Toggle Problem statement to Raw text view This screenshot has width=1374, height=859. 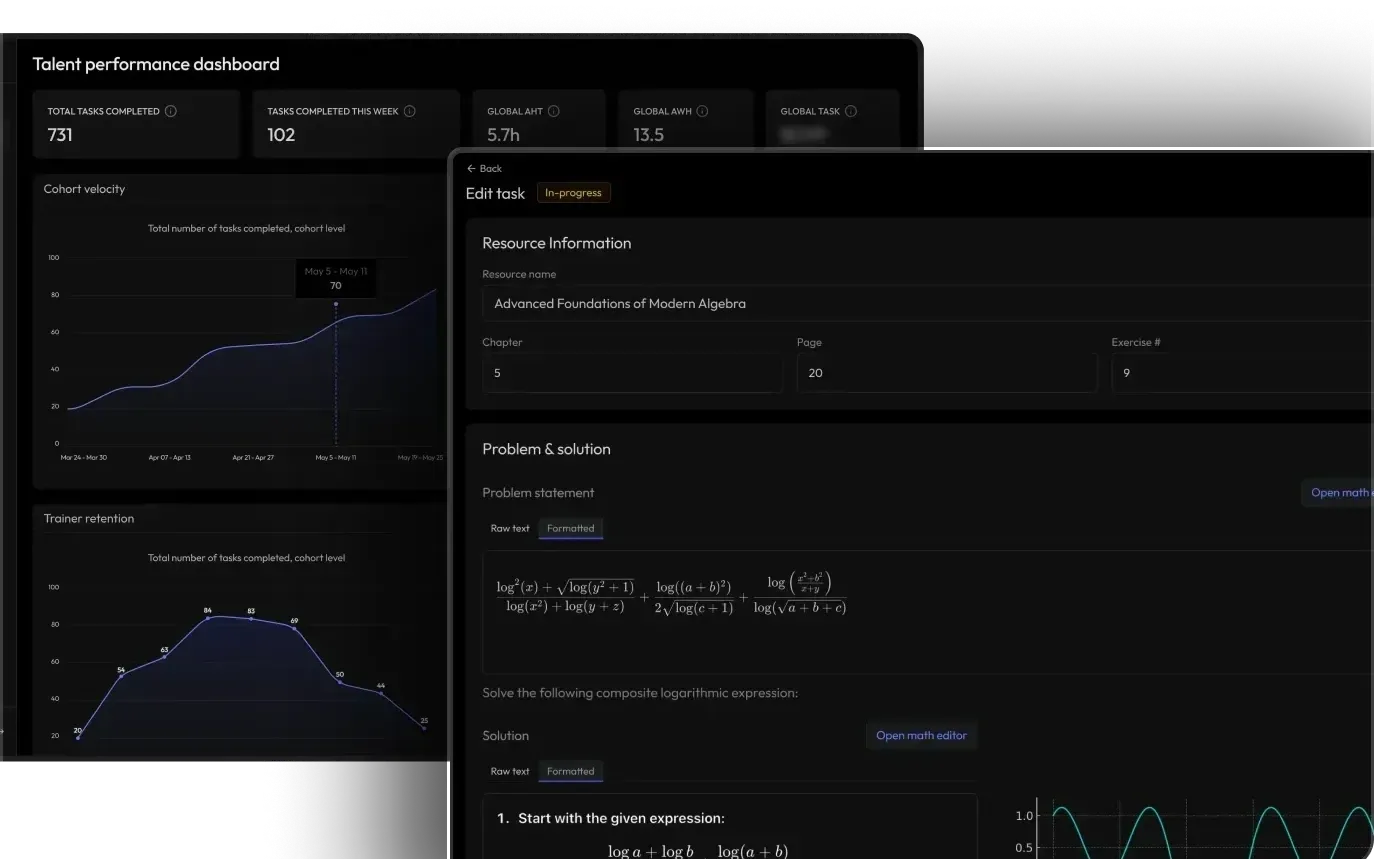coord(510,528)
